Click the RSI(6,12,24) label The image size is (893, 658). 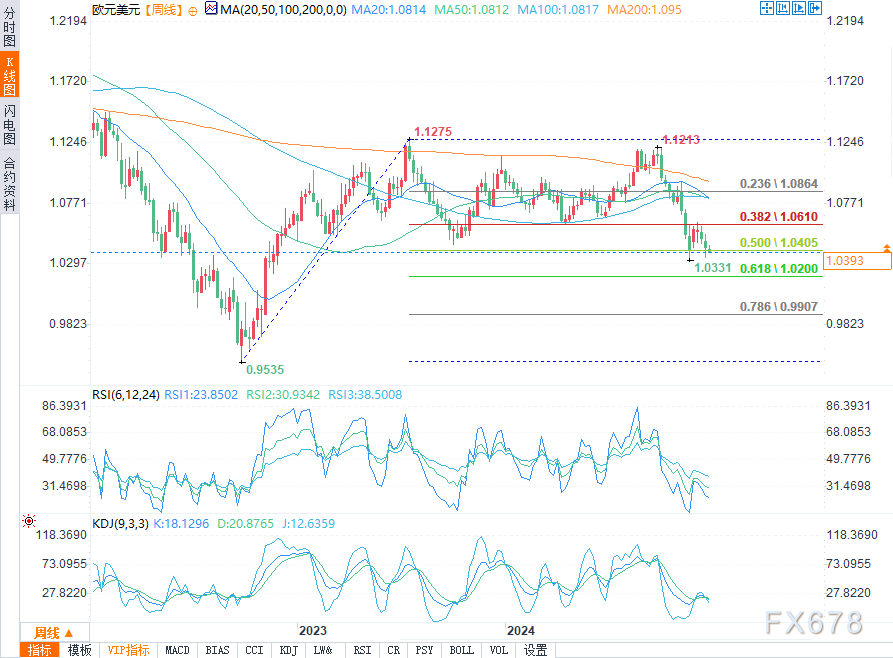coord(126,395)
